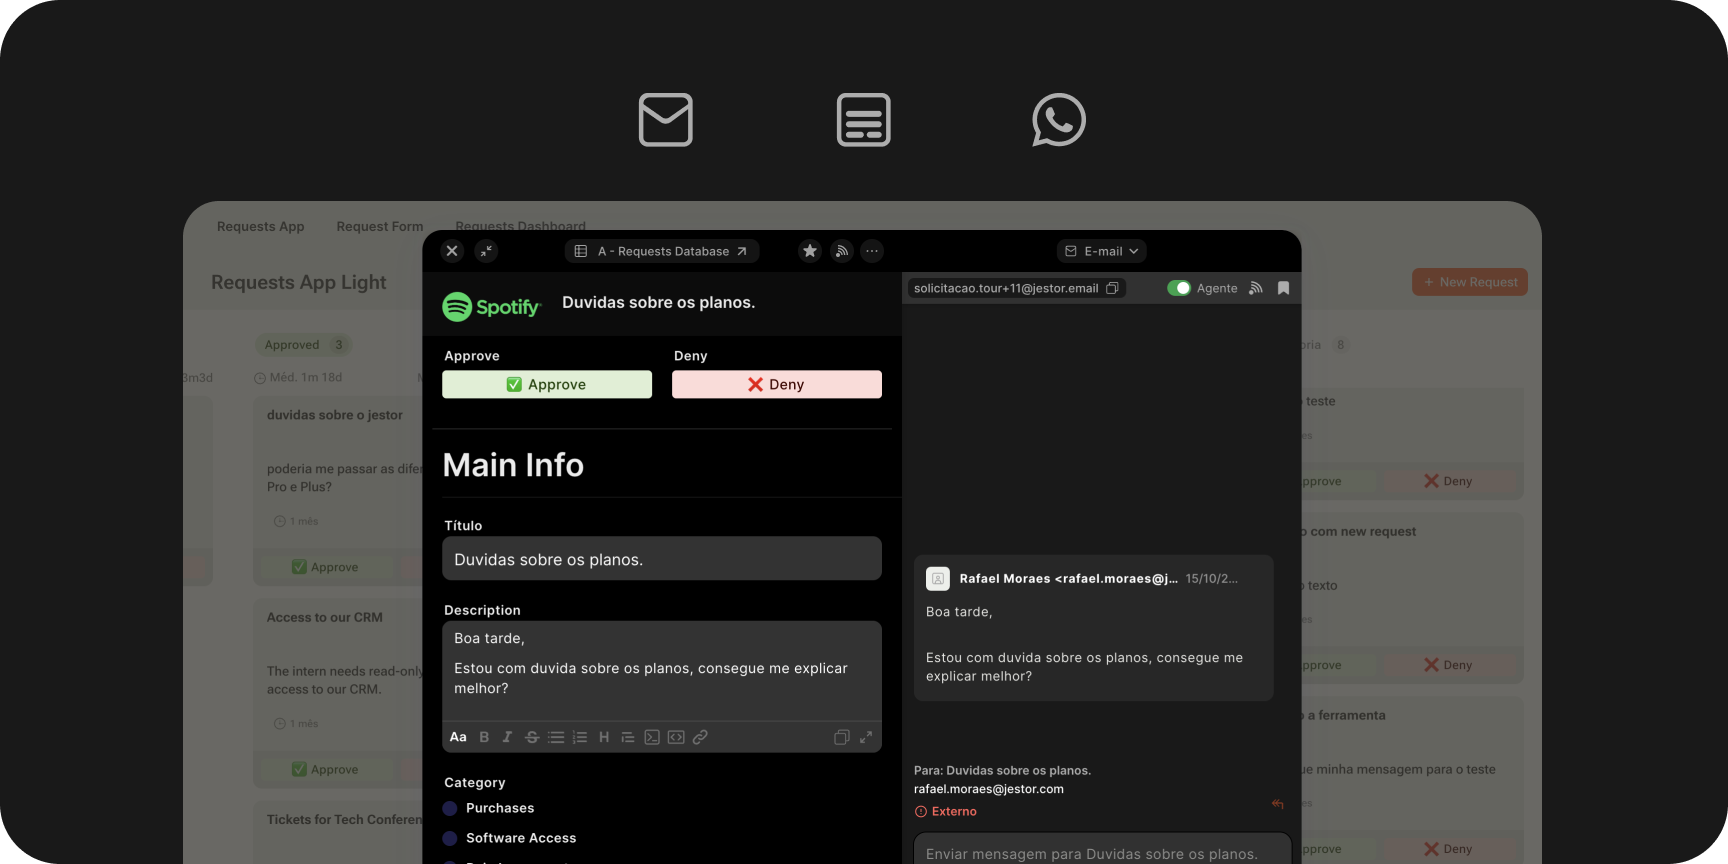Viewport: 1728px width, 864px height.
Task: Click the rafael.moraes@jestor.com recipient
Action: click(989, 789)
